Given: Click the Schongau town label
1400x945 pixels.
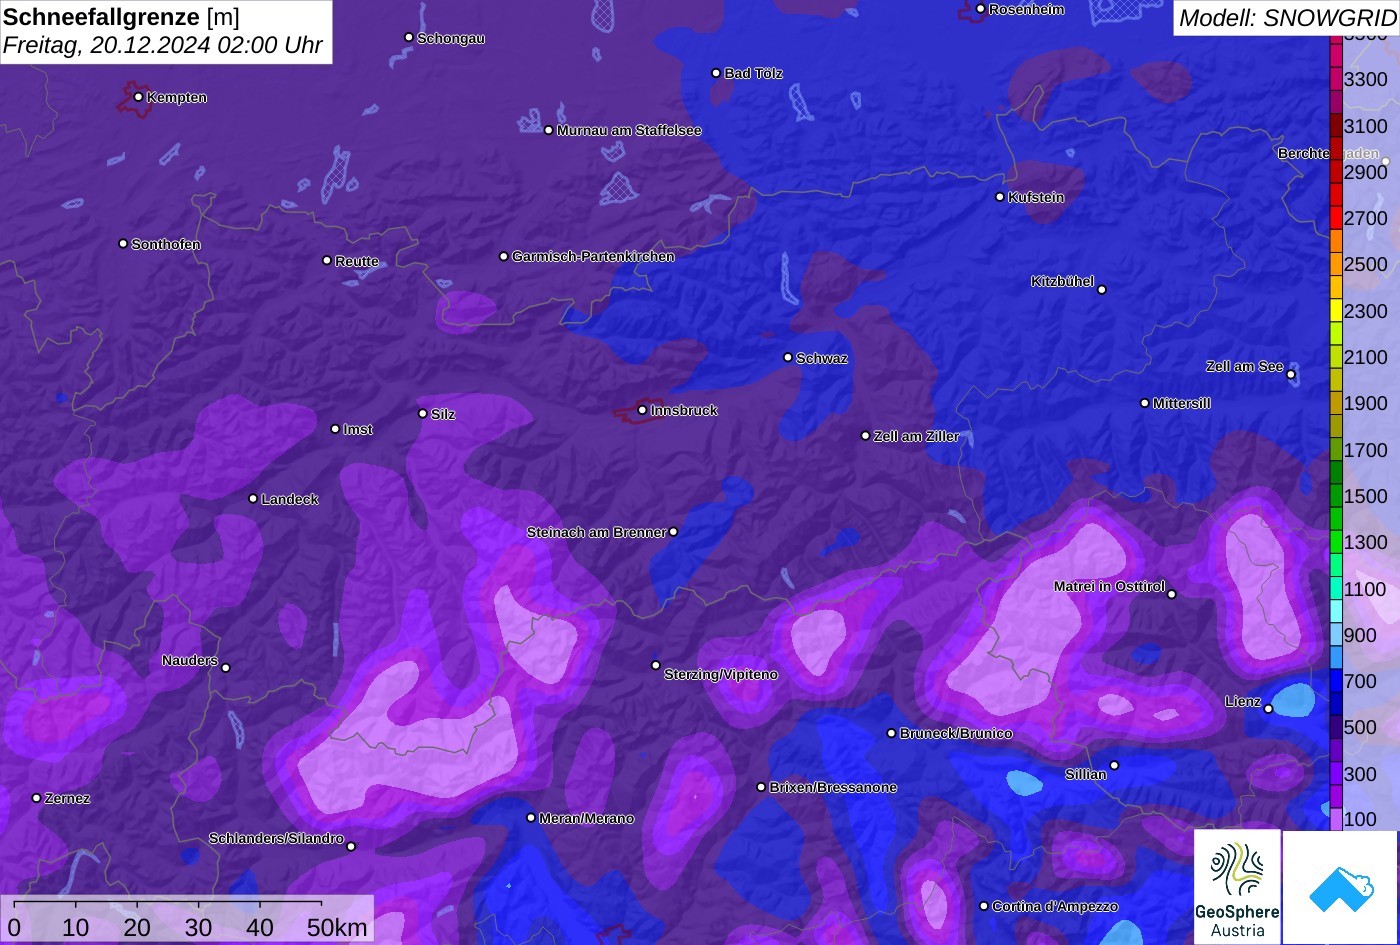Looking at the screenshot, I should [x=451, y=38].
